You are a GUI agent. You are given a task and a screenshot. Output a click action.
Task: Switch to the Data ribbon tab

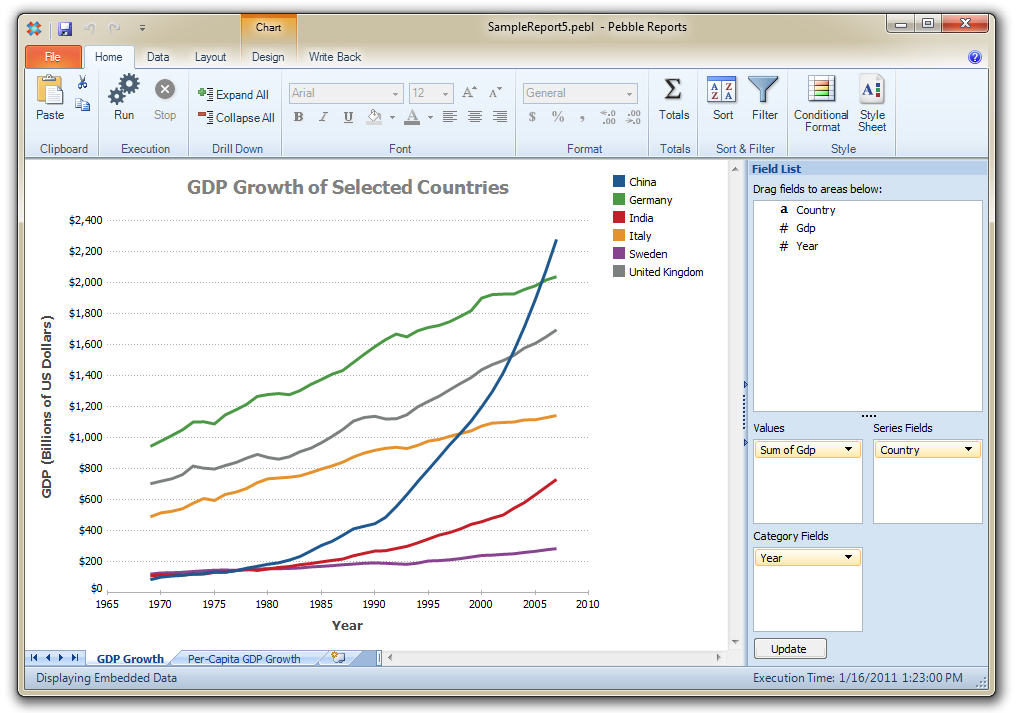coord(158,57)
